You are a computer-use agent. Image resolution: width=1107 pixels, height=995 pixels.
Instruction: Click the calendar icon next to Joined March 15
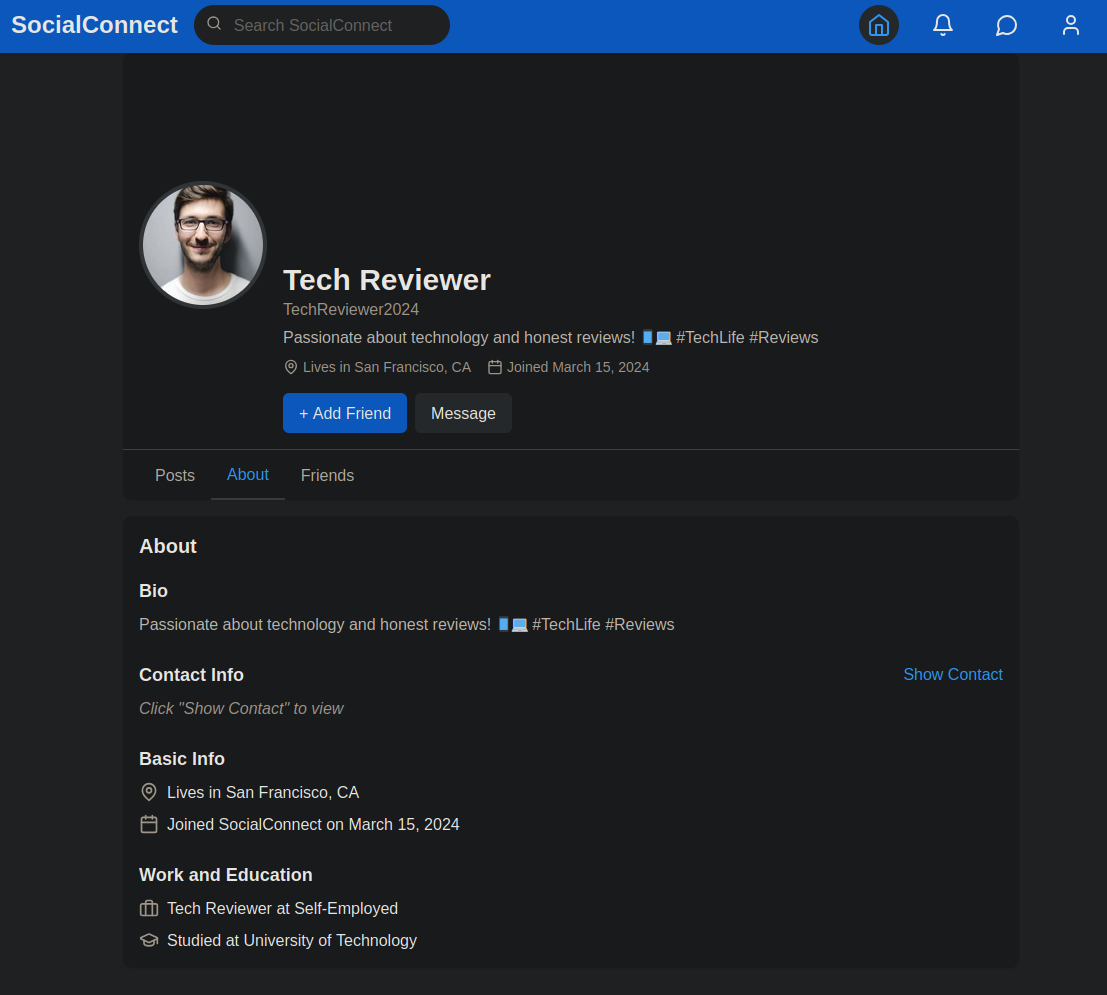494,367
